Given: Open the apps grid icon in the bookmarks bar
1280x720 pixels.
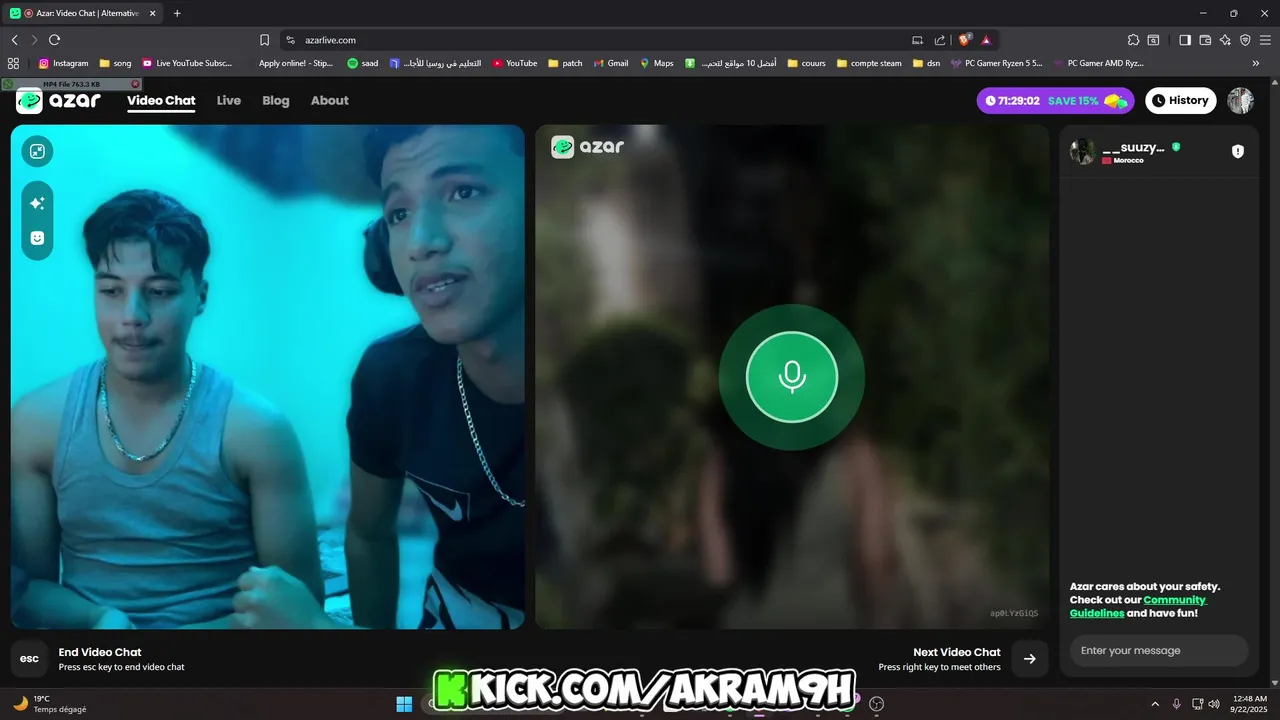Looking at the screenshot, I should click(x=14, y=63).
